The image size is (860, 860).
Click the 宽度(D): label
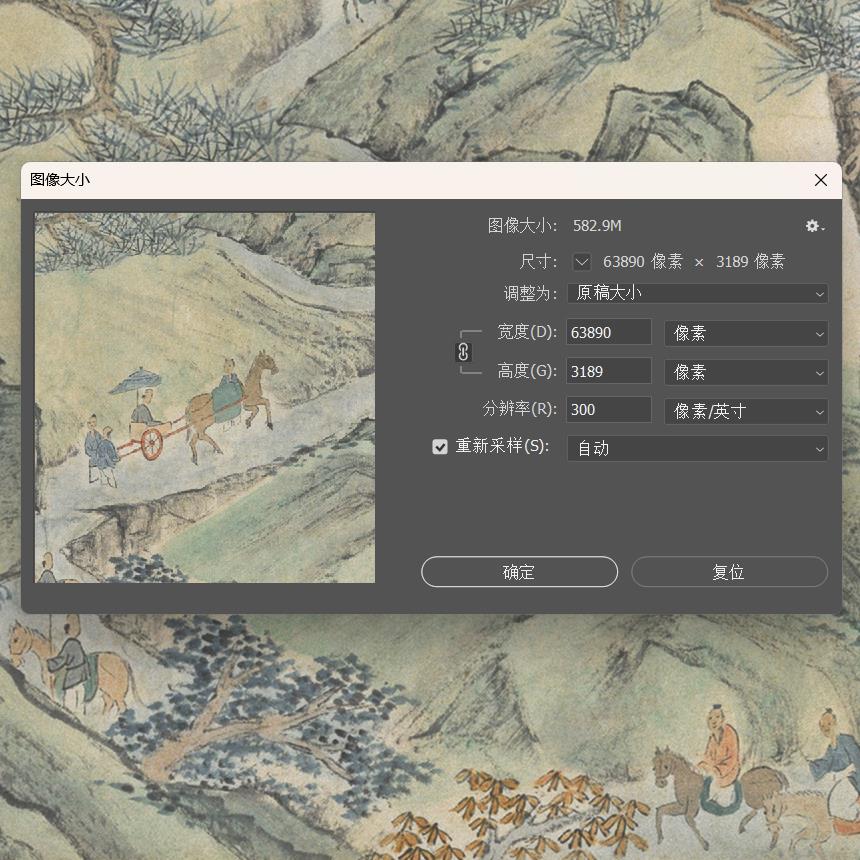(527, 332)
